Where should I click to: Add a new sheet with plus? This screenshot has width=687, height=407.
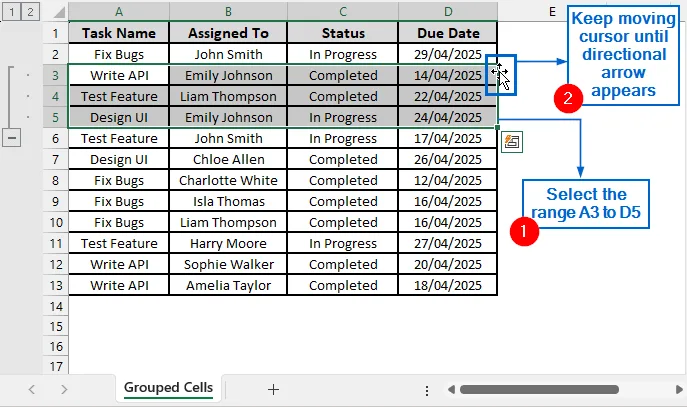click(x=273, y=389)
